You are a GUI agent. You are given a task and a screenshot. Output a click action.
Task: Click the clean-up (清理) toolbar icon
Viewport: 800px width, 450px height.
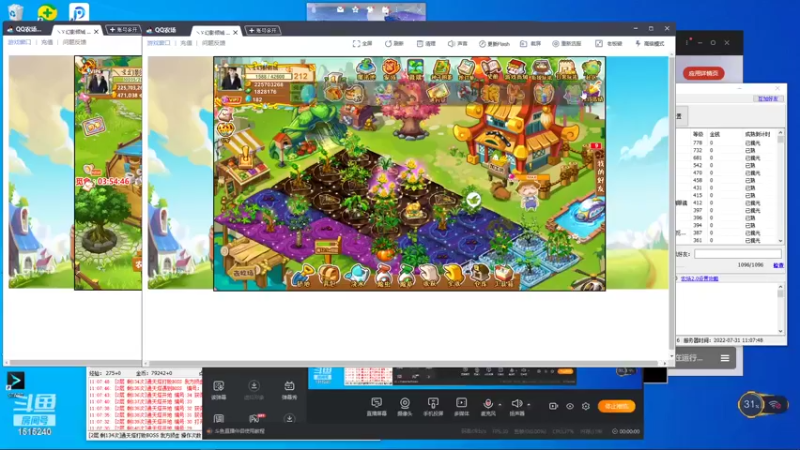point(426,44)
